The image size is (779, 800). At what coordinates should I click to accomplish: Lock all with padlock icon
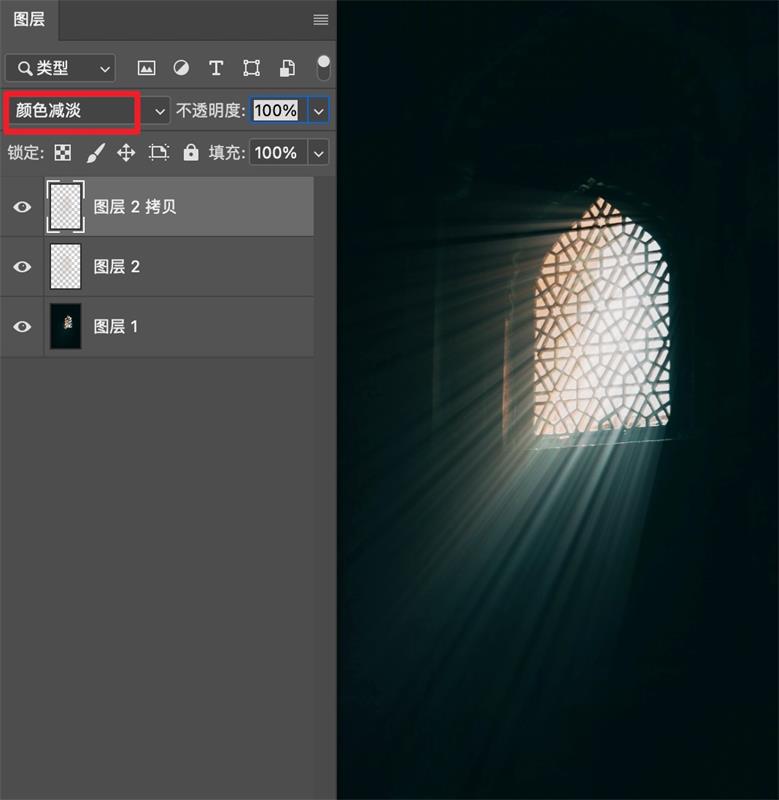click(191, 152)
